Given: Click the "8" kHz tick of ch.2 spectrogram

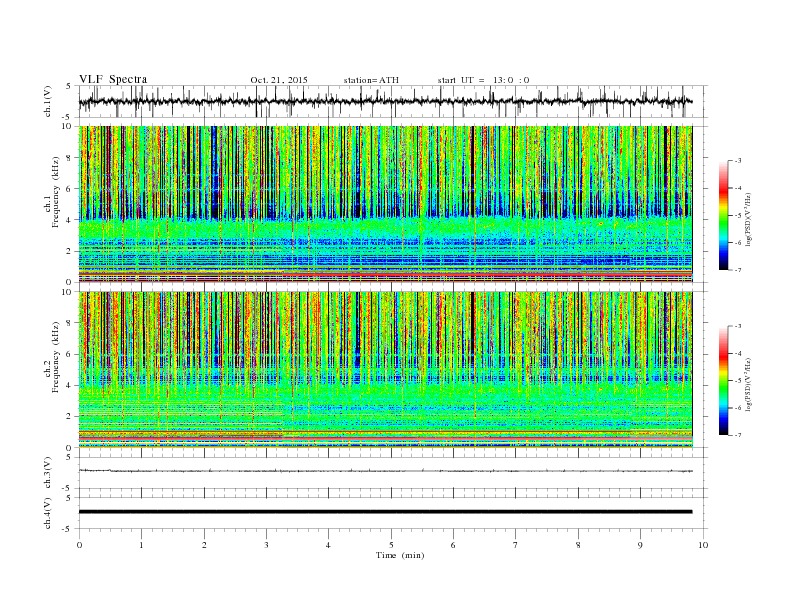Looking at the screenshot, I should (69, 323).
